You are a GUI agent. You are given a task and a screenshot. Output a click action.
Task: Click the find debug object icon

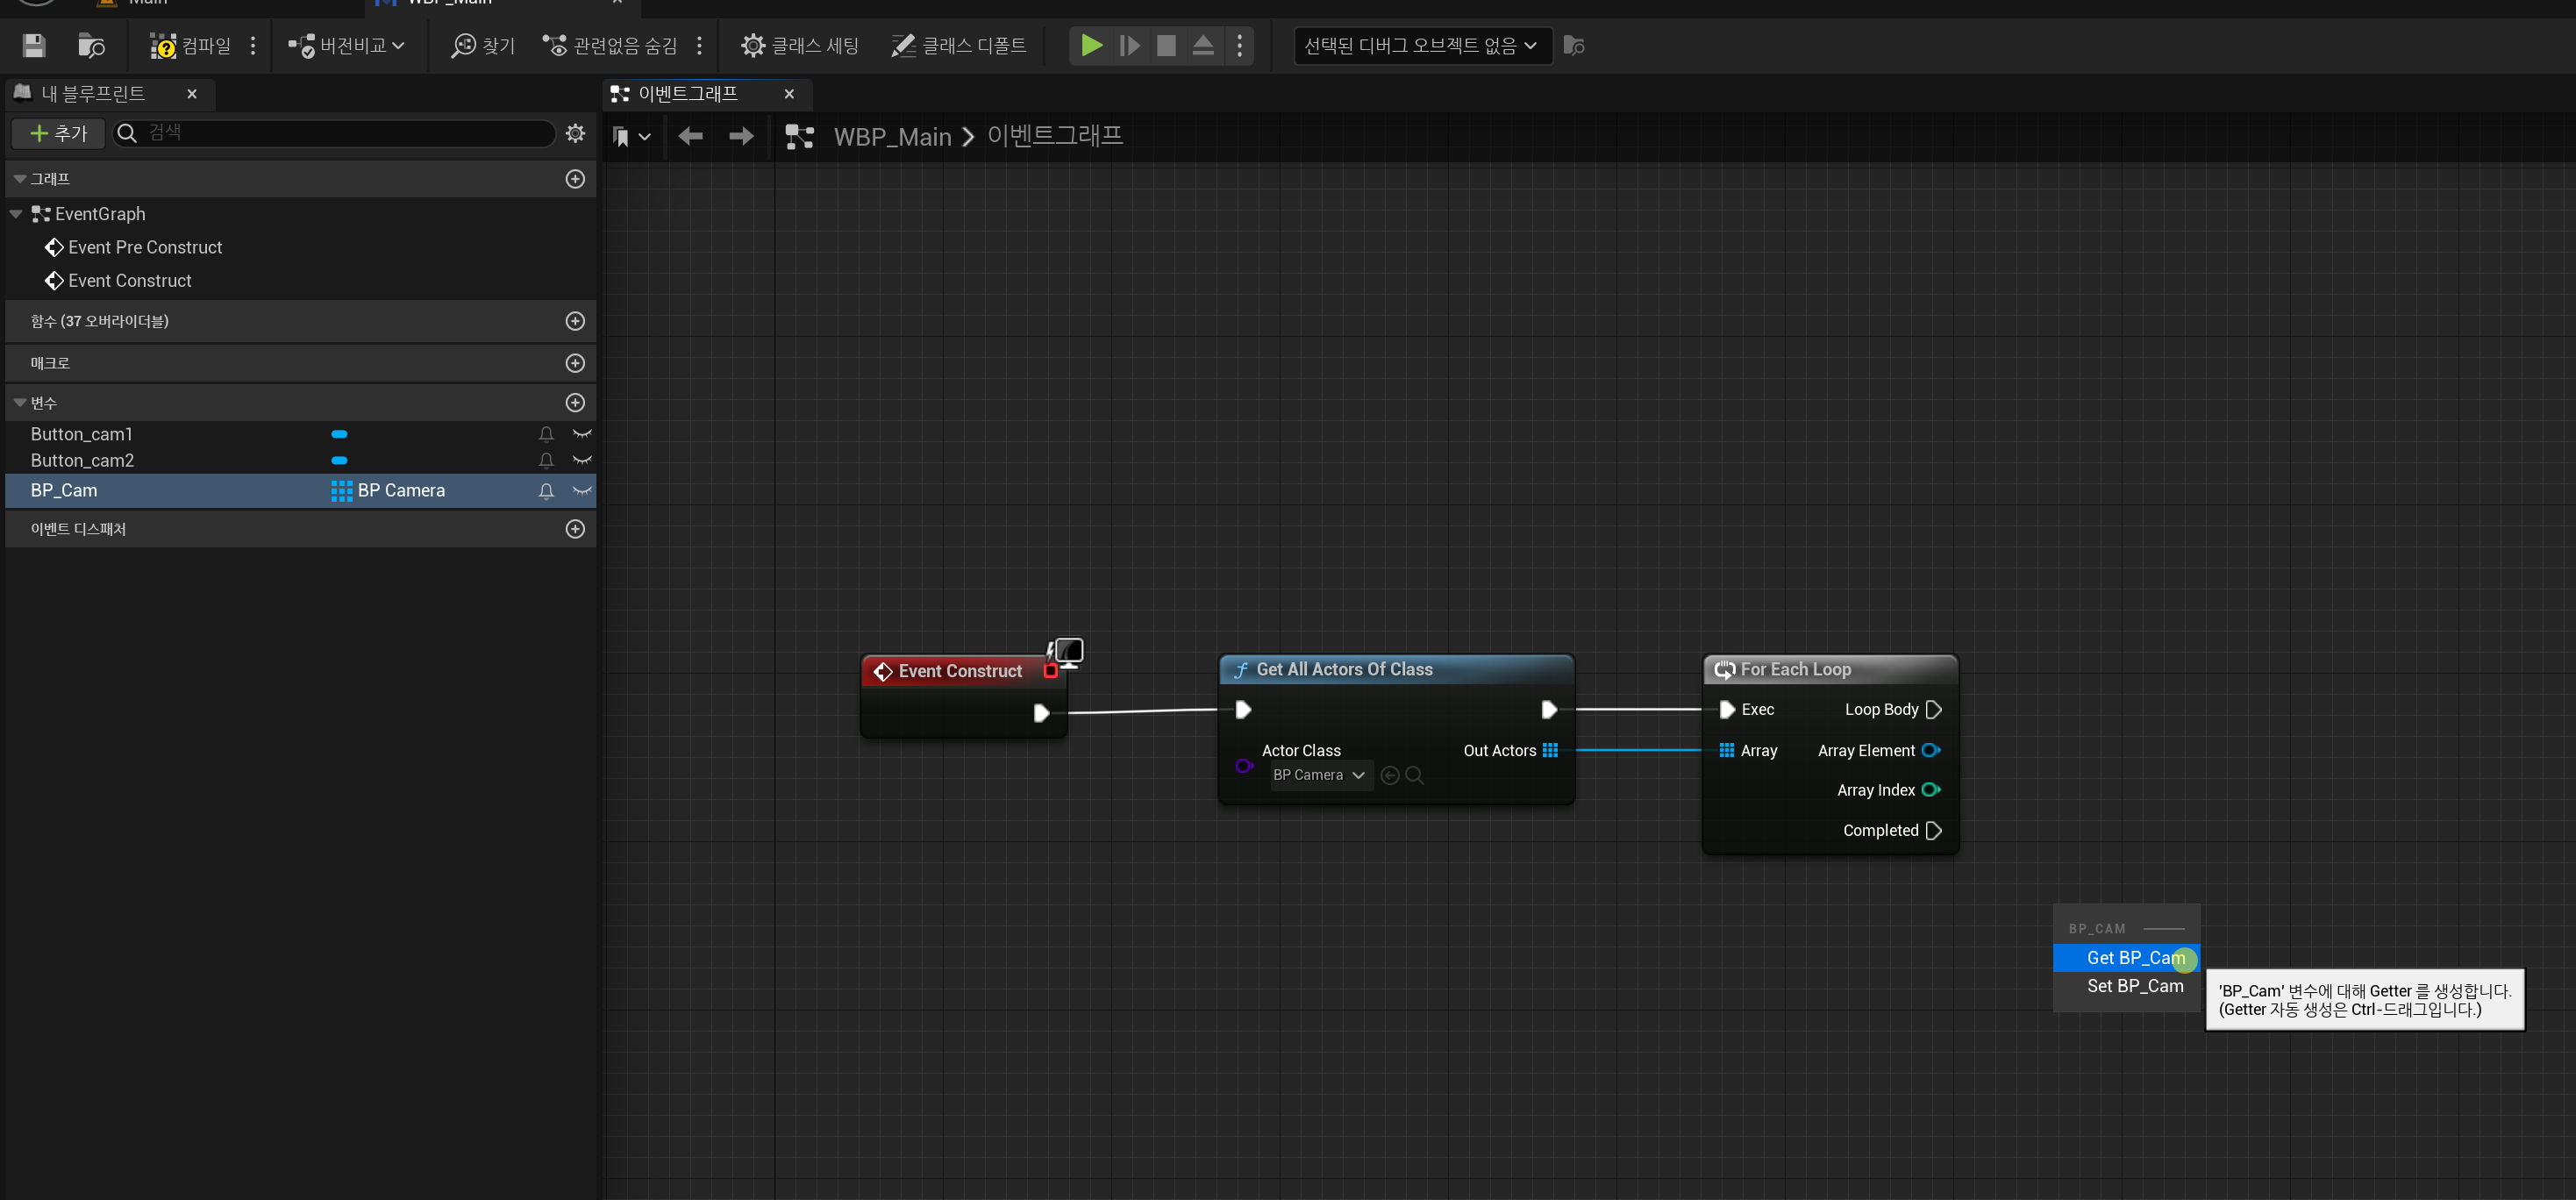click(x=1574, y=45)
